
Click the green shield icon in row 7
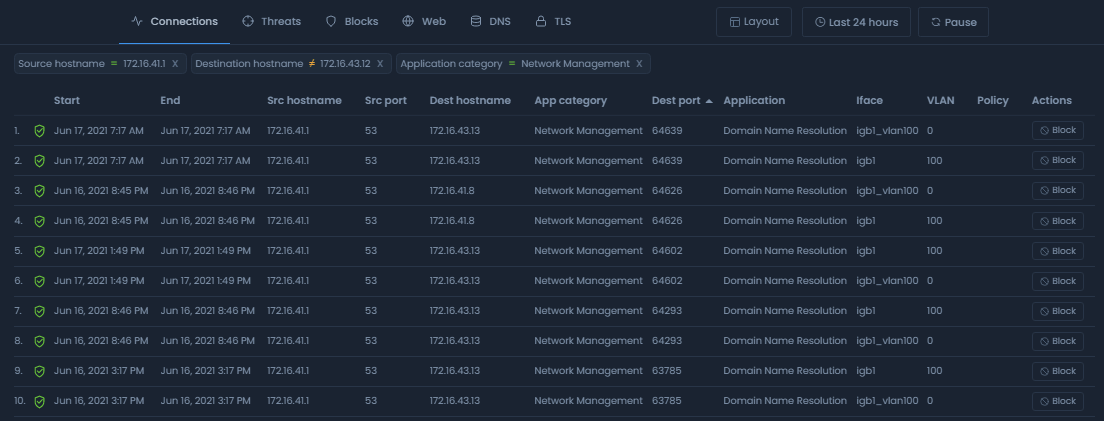[39, 311]
